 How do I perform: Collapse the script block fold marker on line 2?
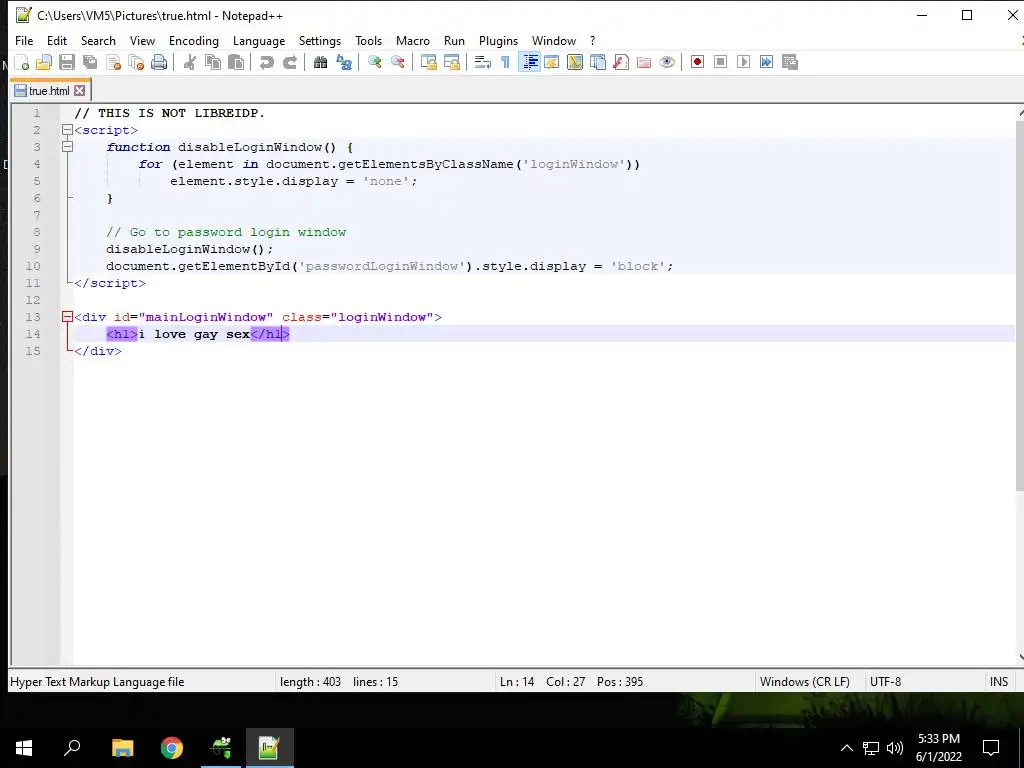[x=67, y=130]
